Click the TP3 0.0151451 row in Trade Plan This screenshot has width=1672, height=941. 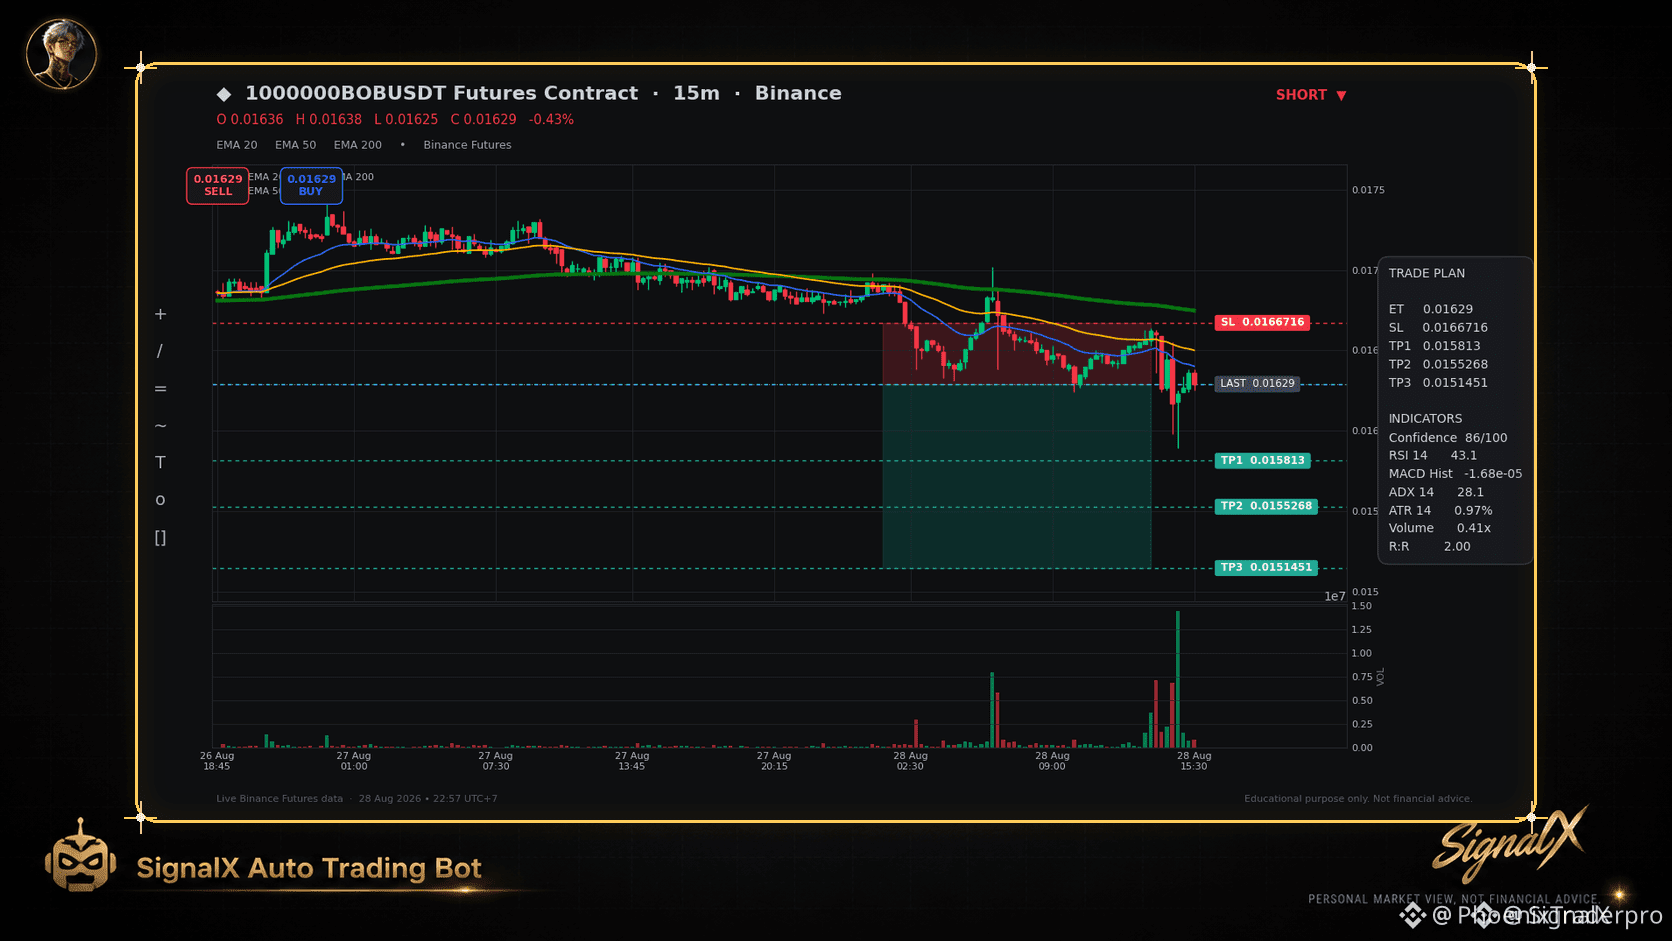(1438, 383)
